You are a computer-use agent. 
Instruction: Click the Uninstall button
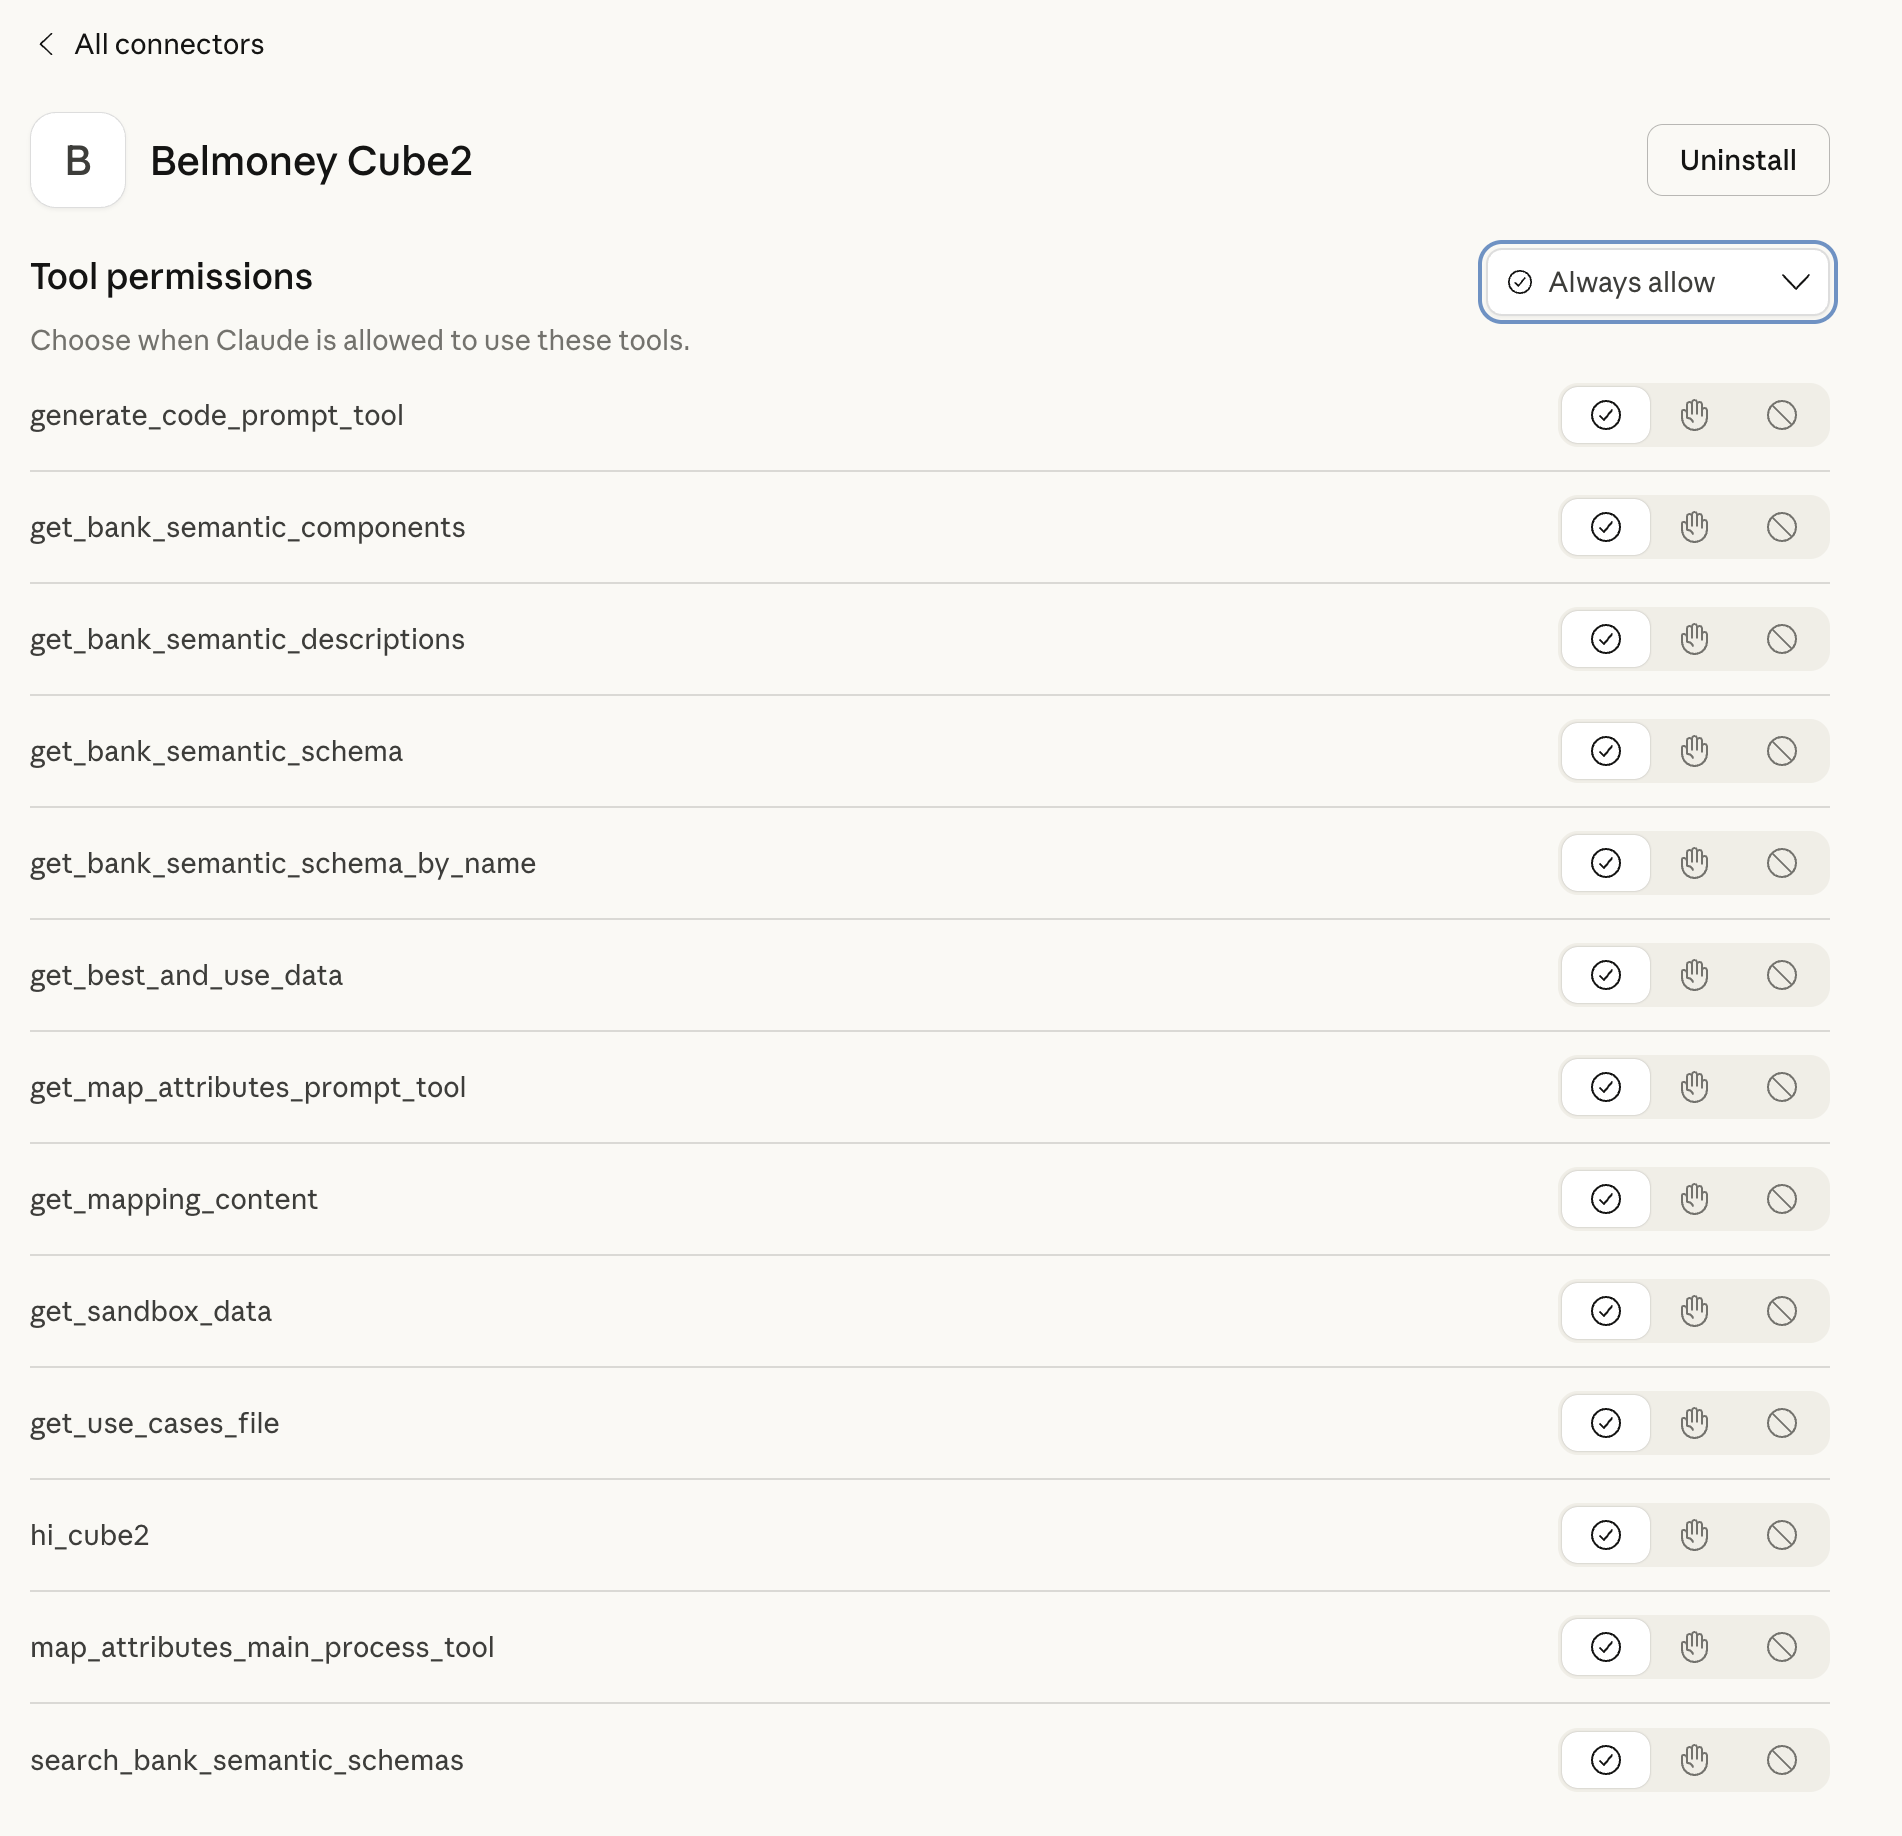[x=1737, y=160]
